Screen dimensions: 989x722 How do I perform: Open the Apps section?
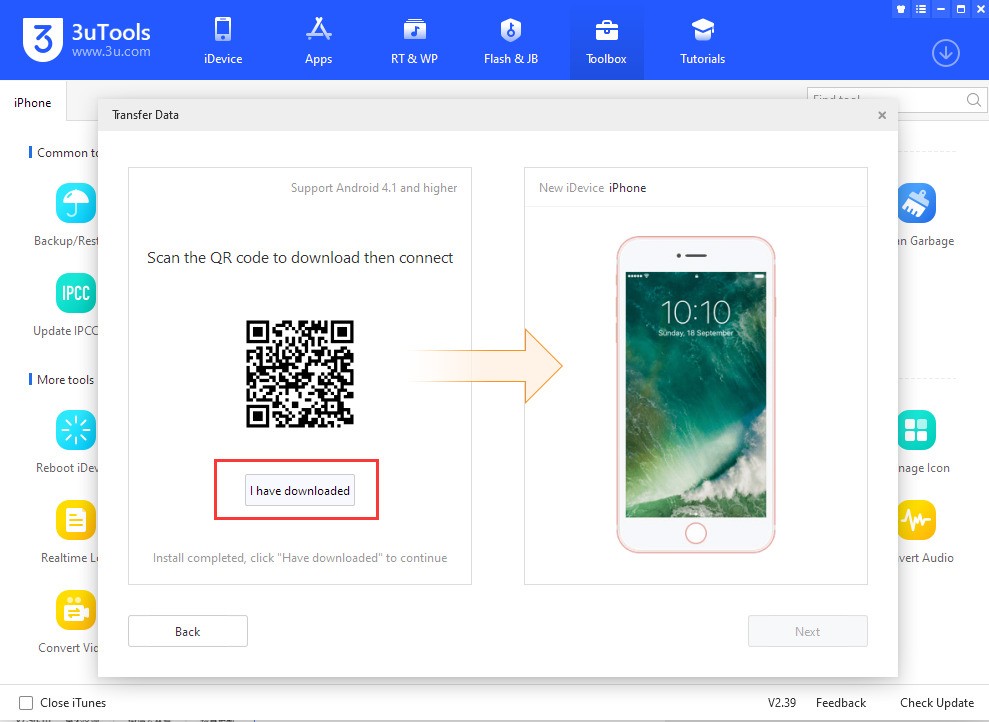[319, 40]
